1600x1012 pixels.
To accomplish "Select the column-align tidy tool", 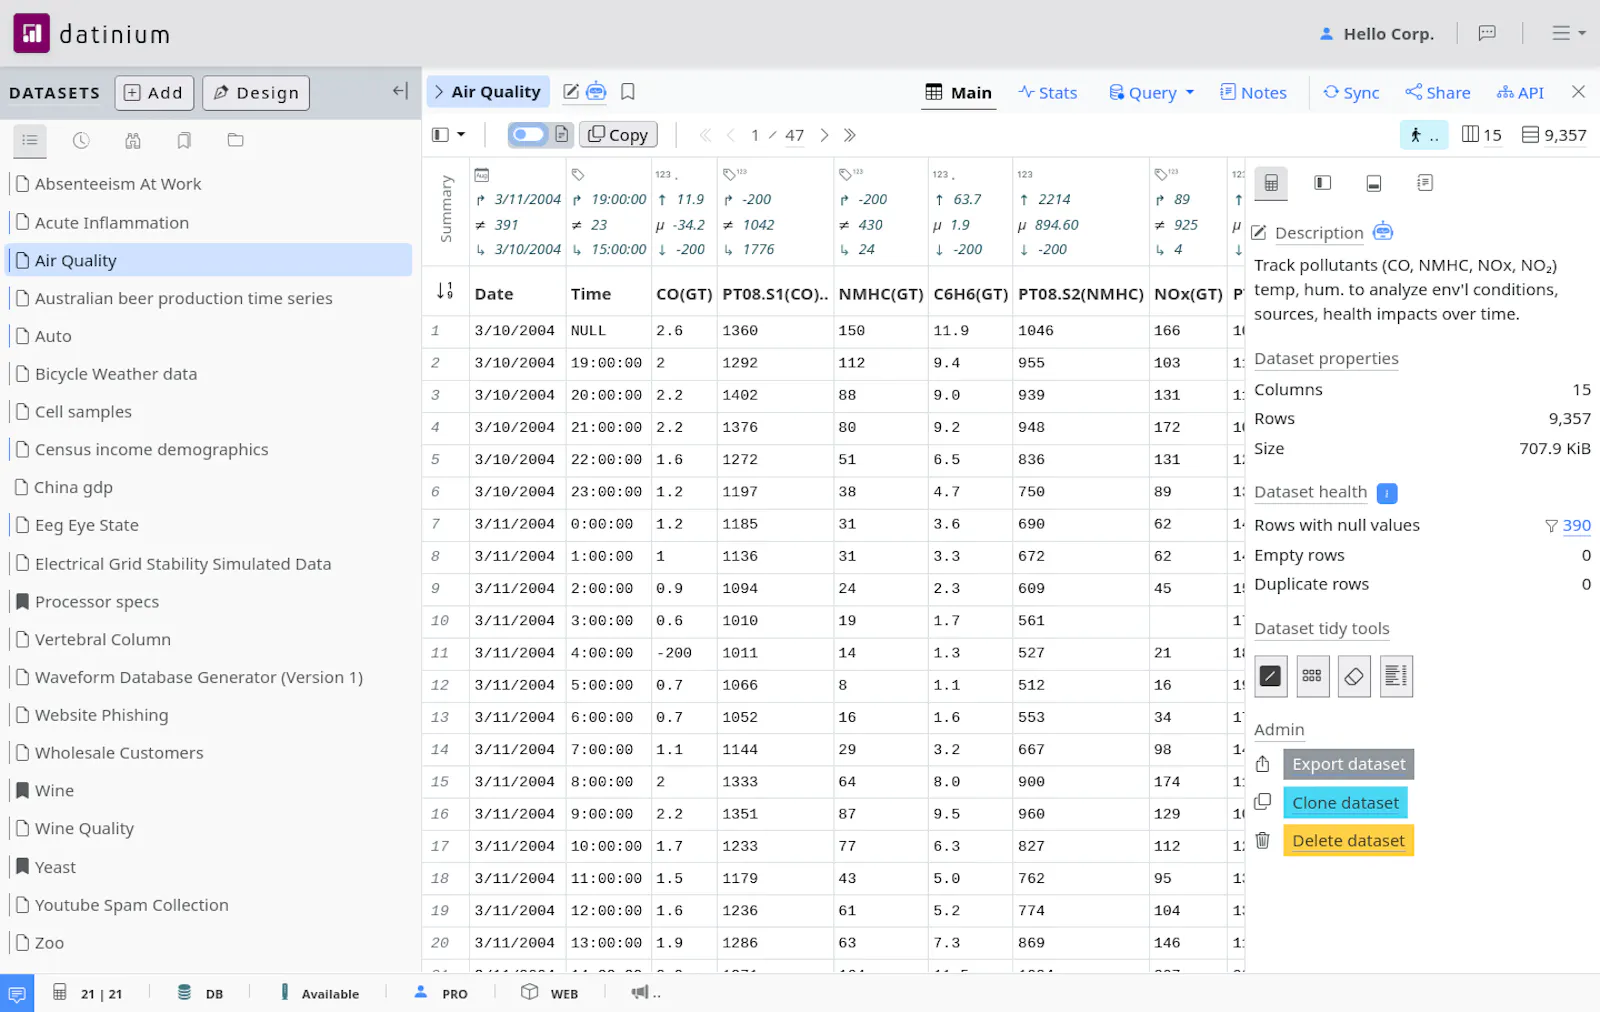I will tap(1396, 676).
